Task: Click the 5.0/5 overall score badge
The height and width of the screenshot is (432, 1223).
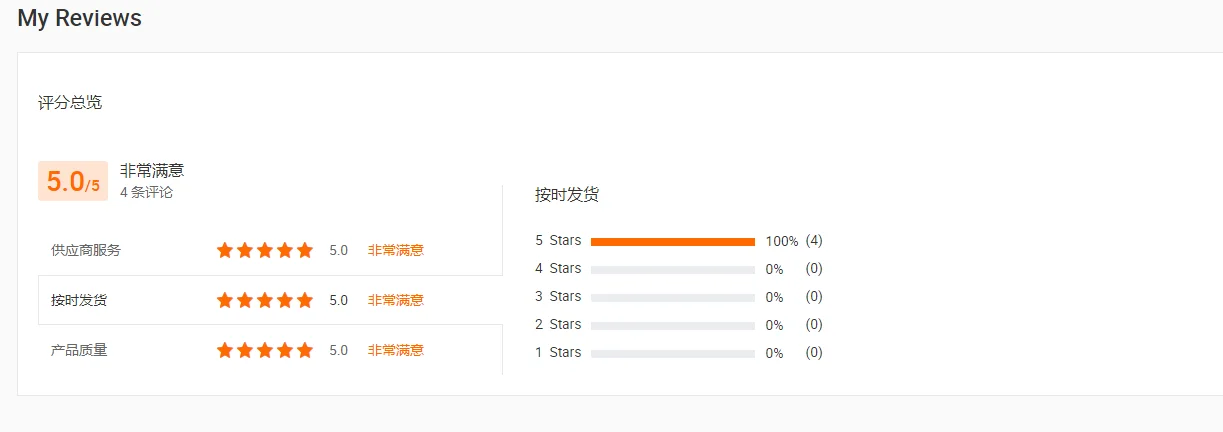Action: (73, 182)
